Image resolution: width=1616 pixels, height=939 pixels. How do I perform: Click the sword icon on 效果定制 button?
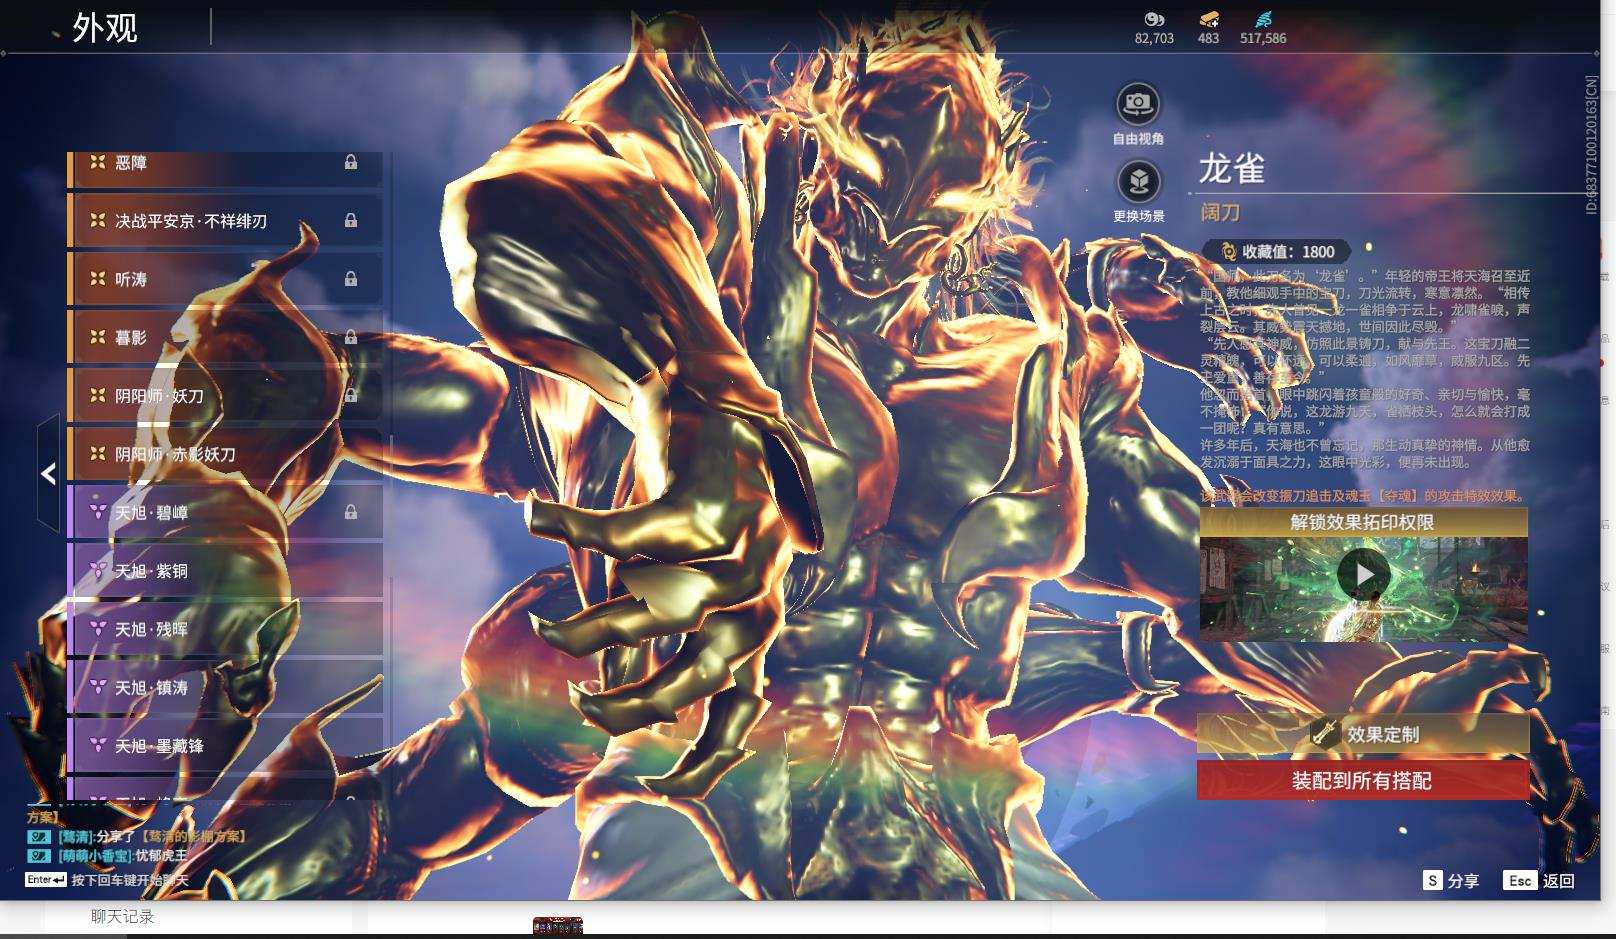[x=1324, y=733]
